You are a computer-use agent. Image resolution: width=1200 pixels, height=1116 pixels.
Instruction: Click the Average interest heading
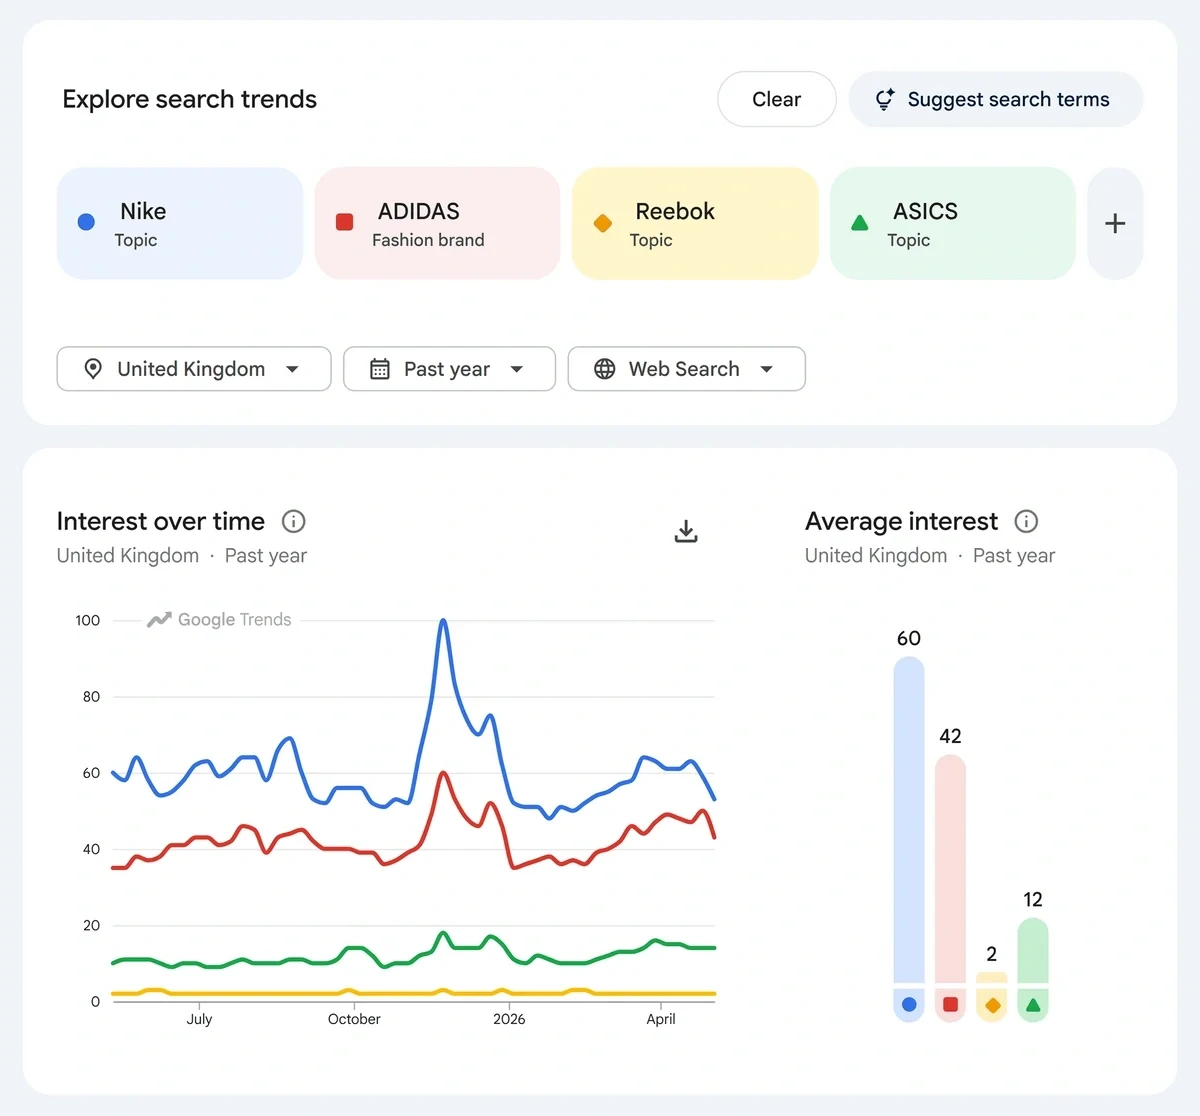point(901,521)
